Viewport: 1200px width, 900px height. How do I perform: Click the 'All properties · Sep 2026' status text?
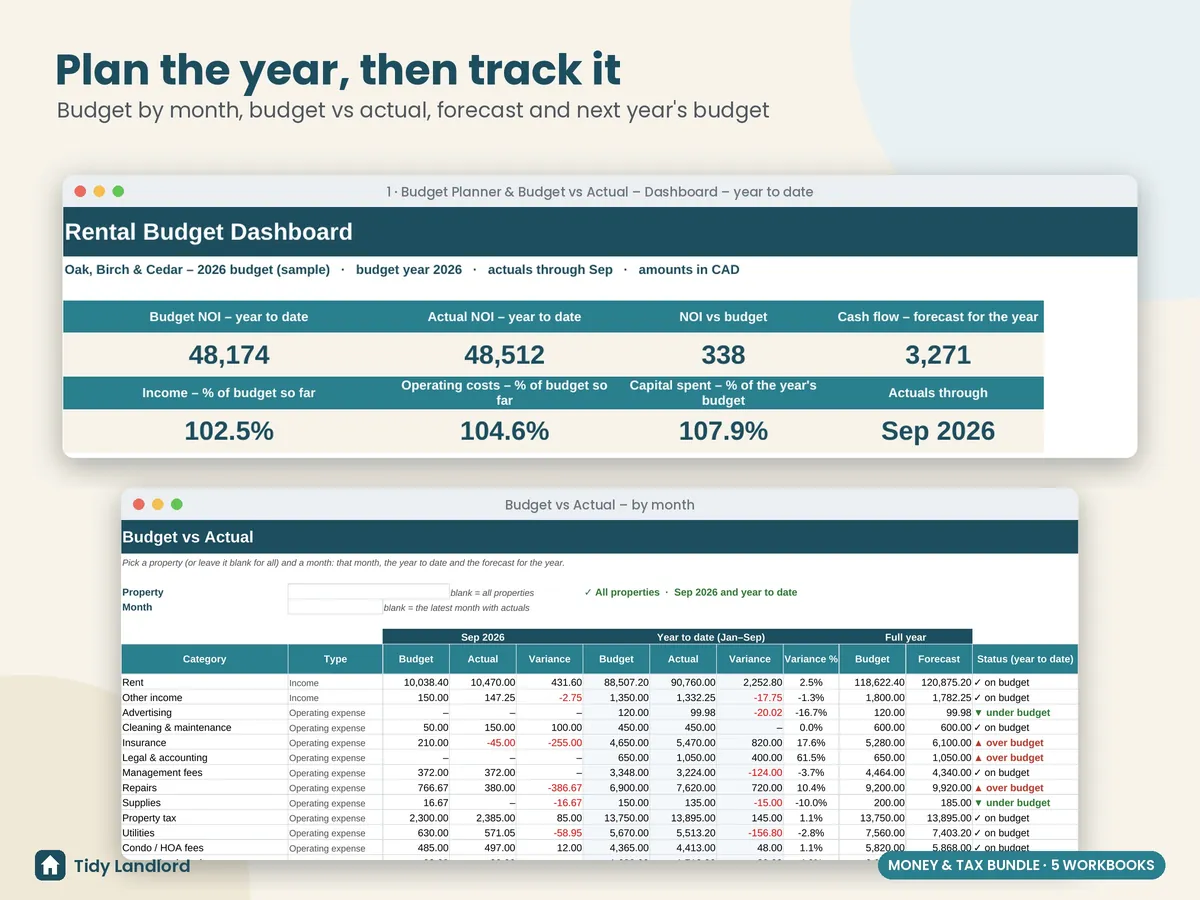click(x=690, y=592)
